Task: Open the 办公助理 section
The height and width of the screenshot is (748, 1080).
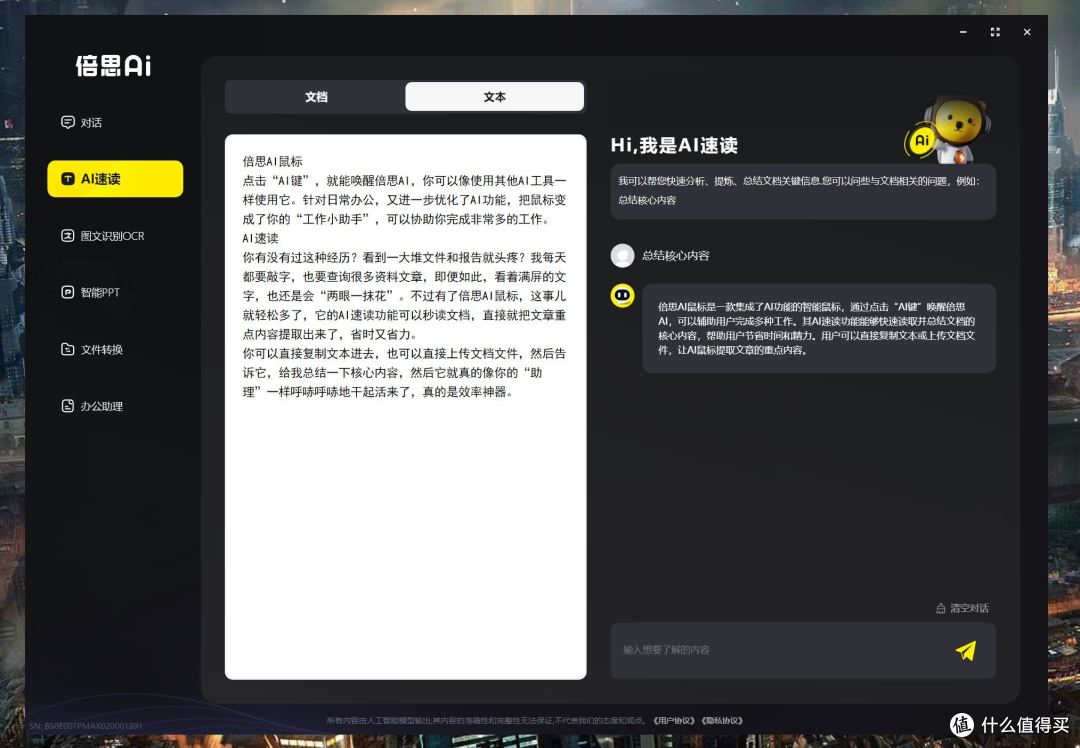Action: point(92,406)
